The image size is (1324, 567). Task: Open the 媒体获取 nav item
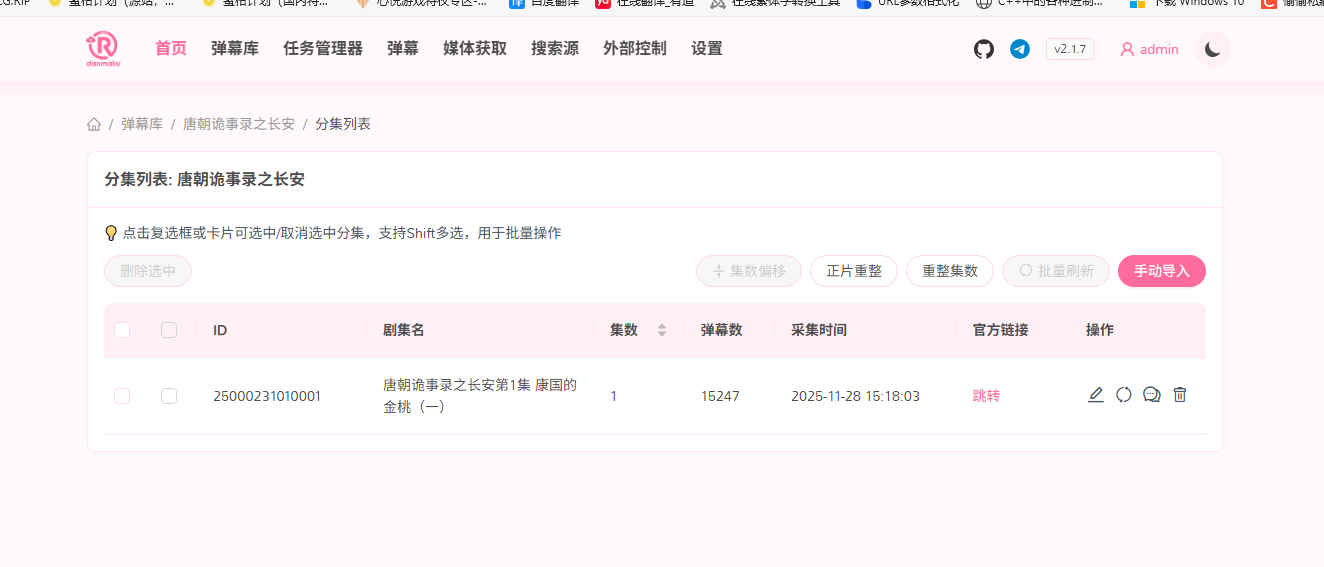click(x=475, y=48)
